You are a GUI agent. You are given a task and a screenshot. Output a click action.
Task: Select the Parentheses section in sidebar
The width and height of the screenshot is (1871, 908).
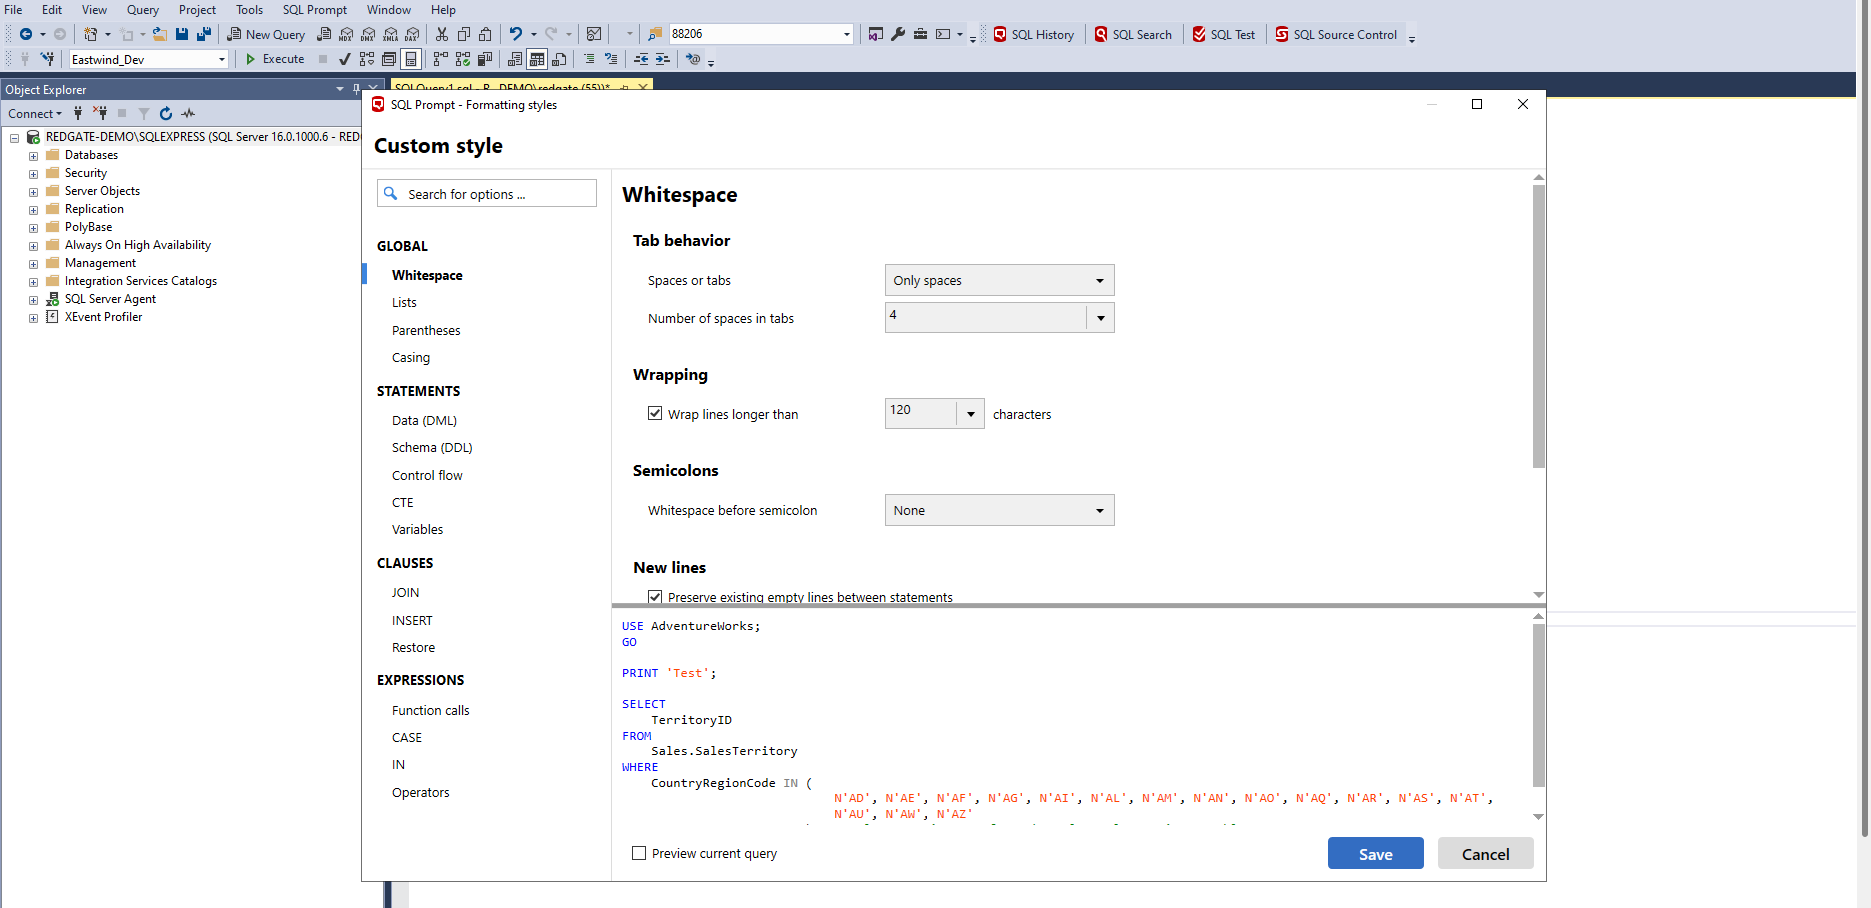[x=426, y=330]
